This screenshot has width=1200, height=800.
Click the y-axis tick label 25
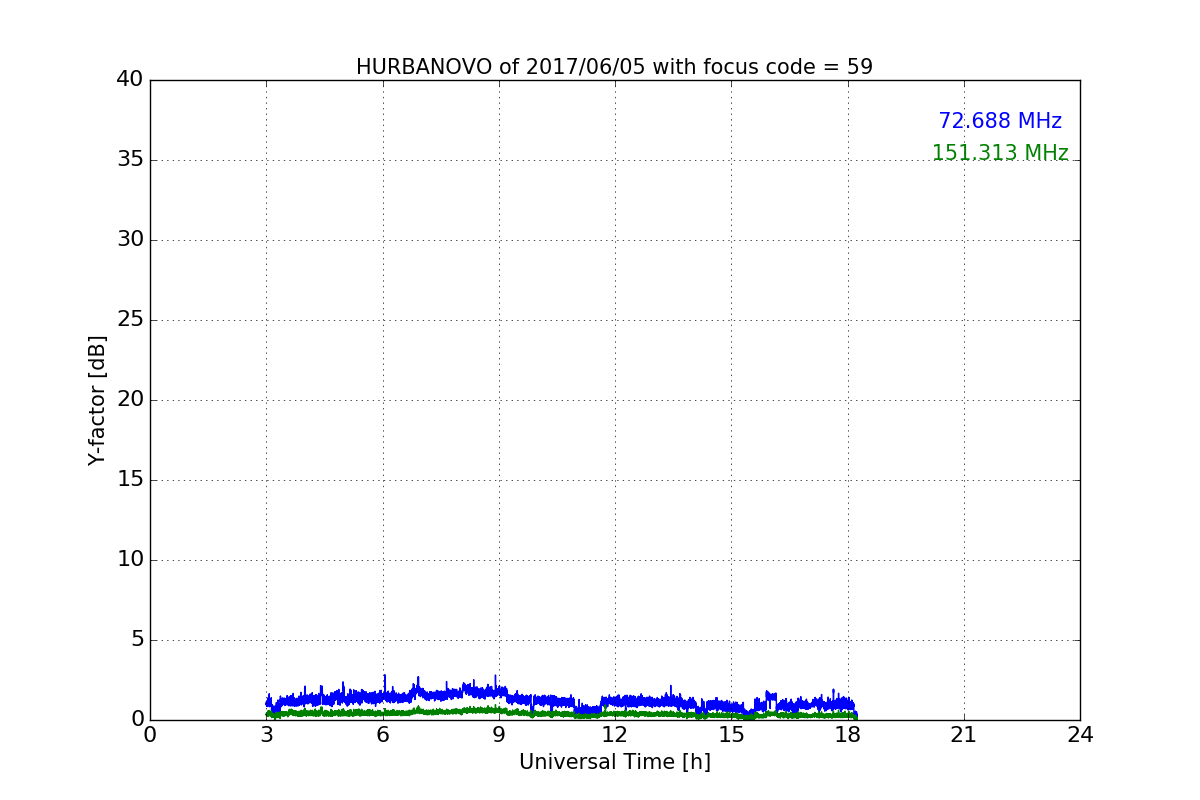pos(130,320)
